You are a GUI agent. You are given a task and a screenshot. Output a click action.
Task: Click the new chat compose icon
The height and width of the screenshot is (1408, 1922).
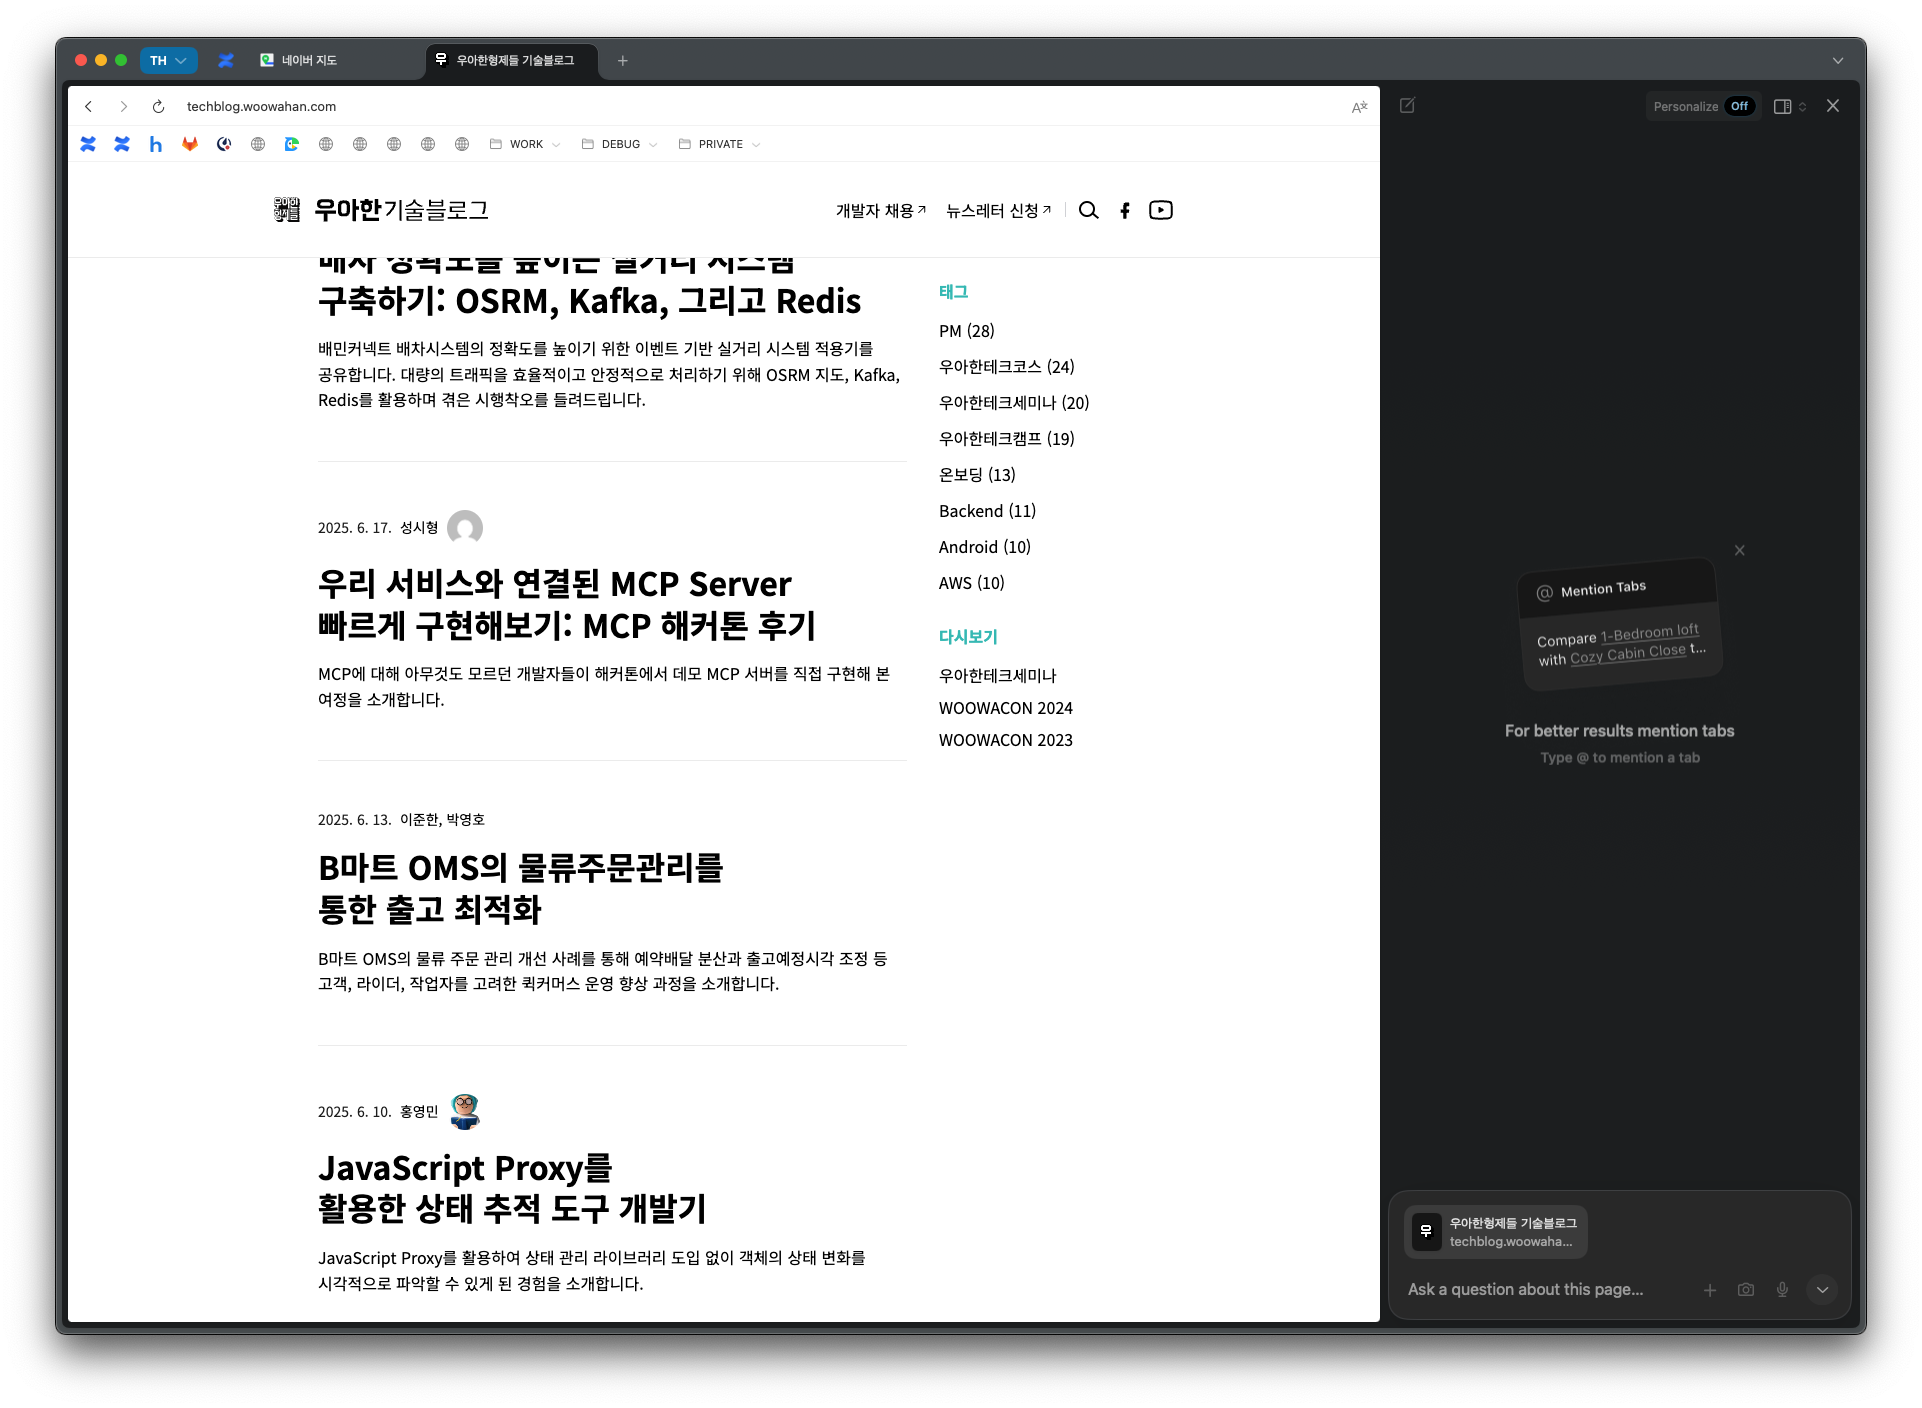pyautogui.click(x=1407, y=106)
